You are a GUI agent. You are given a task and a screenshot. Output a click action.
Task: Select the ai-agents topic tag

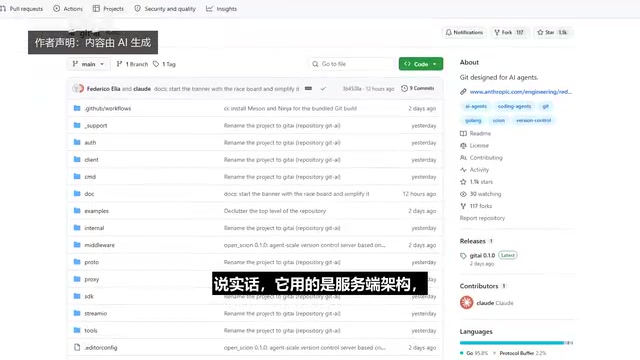point(476,107)
